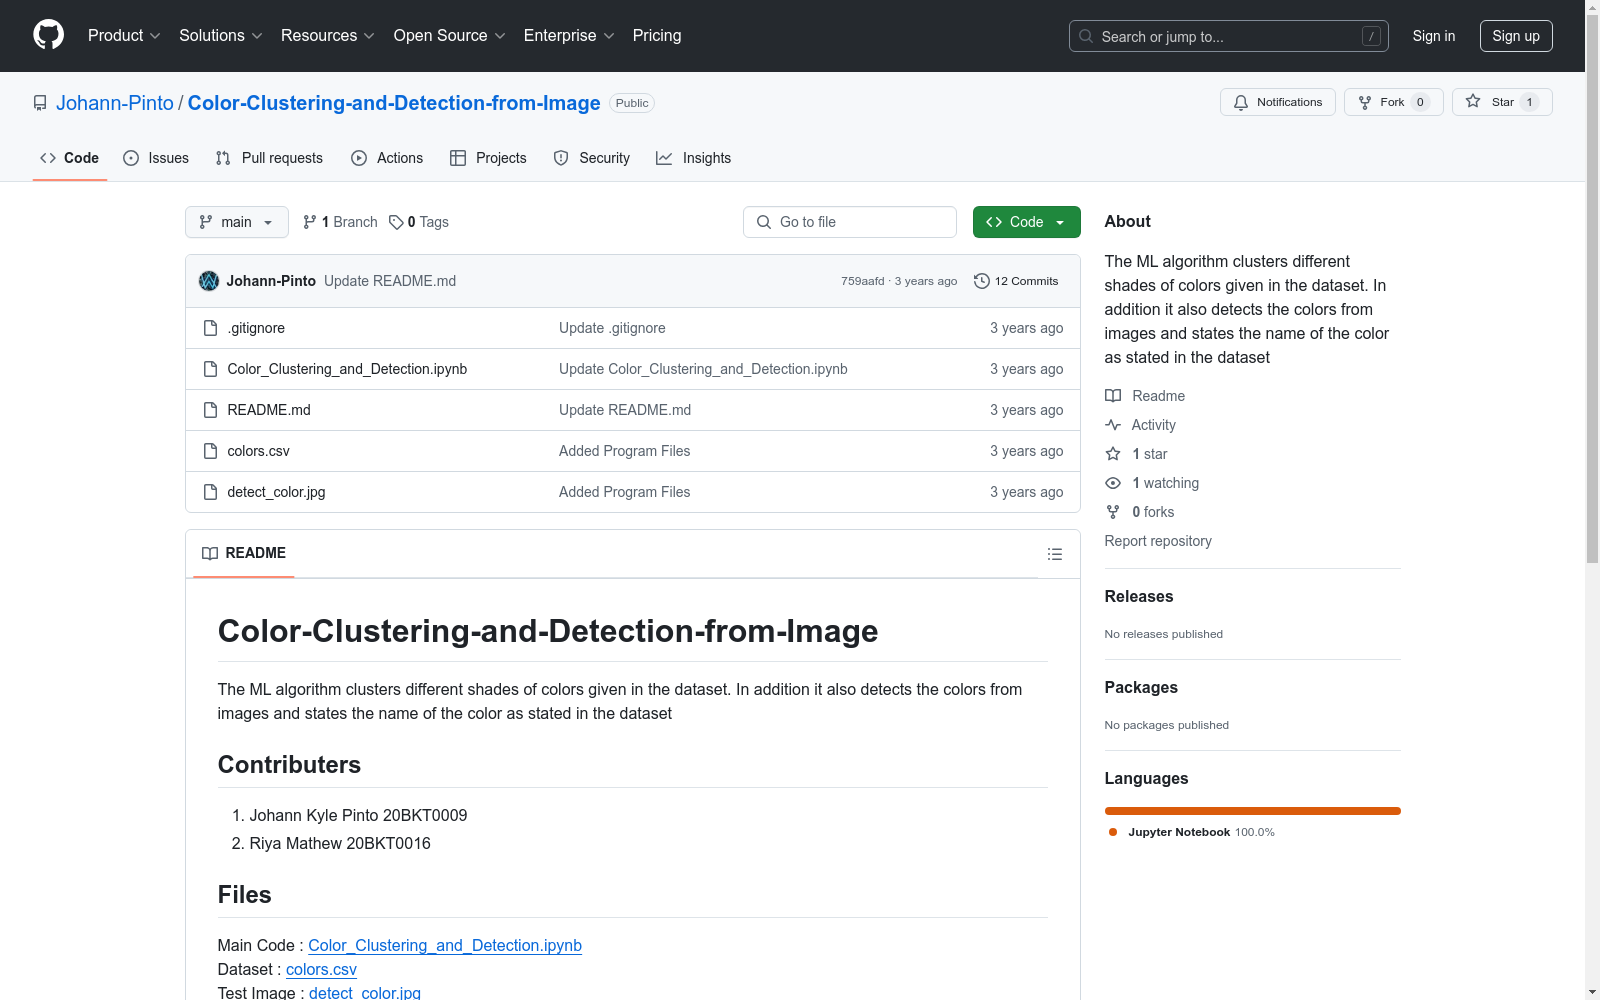This screenshot has width=1600, height=1000.
Task: Open the Johann-Pinto owner profile link
Action: [115, 103]
